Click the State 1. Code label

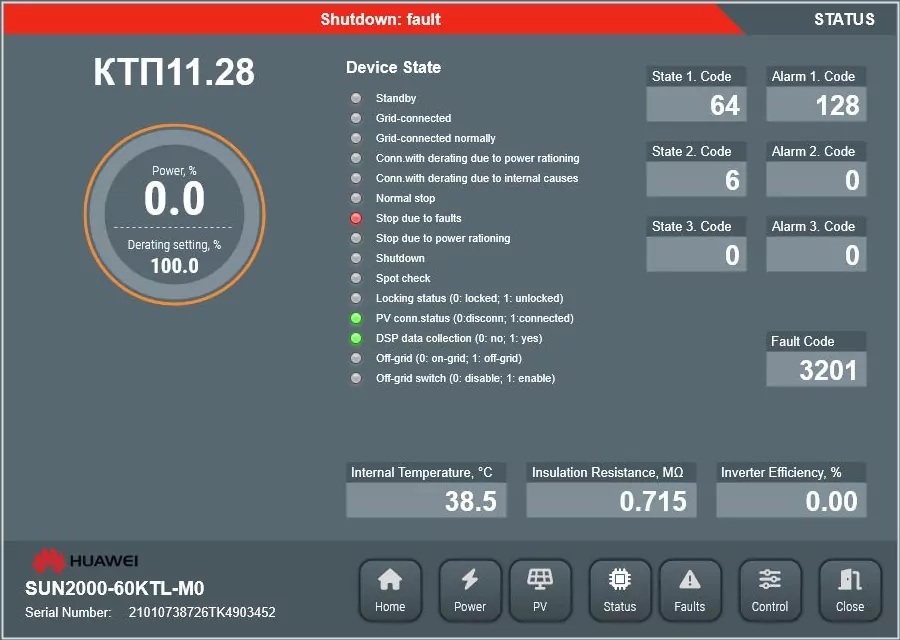point(692,76)
